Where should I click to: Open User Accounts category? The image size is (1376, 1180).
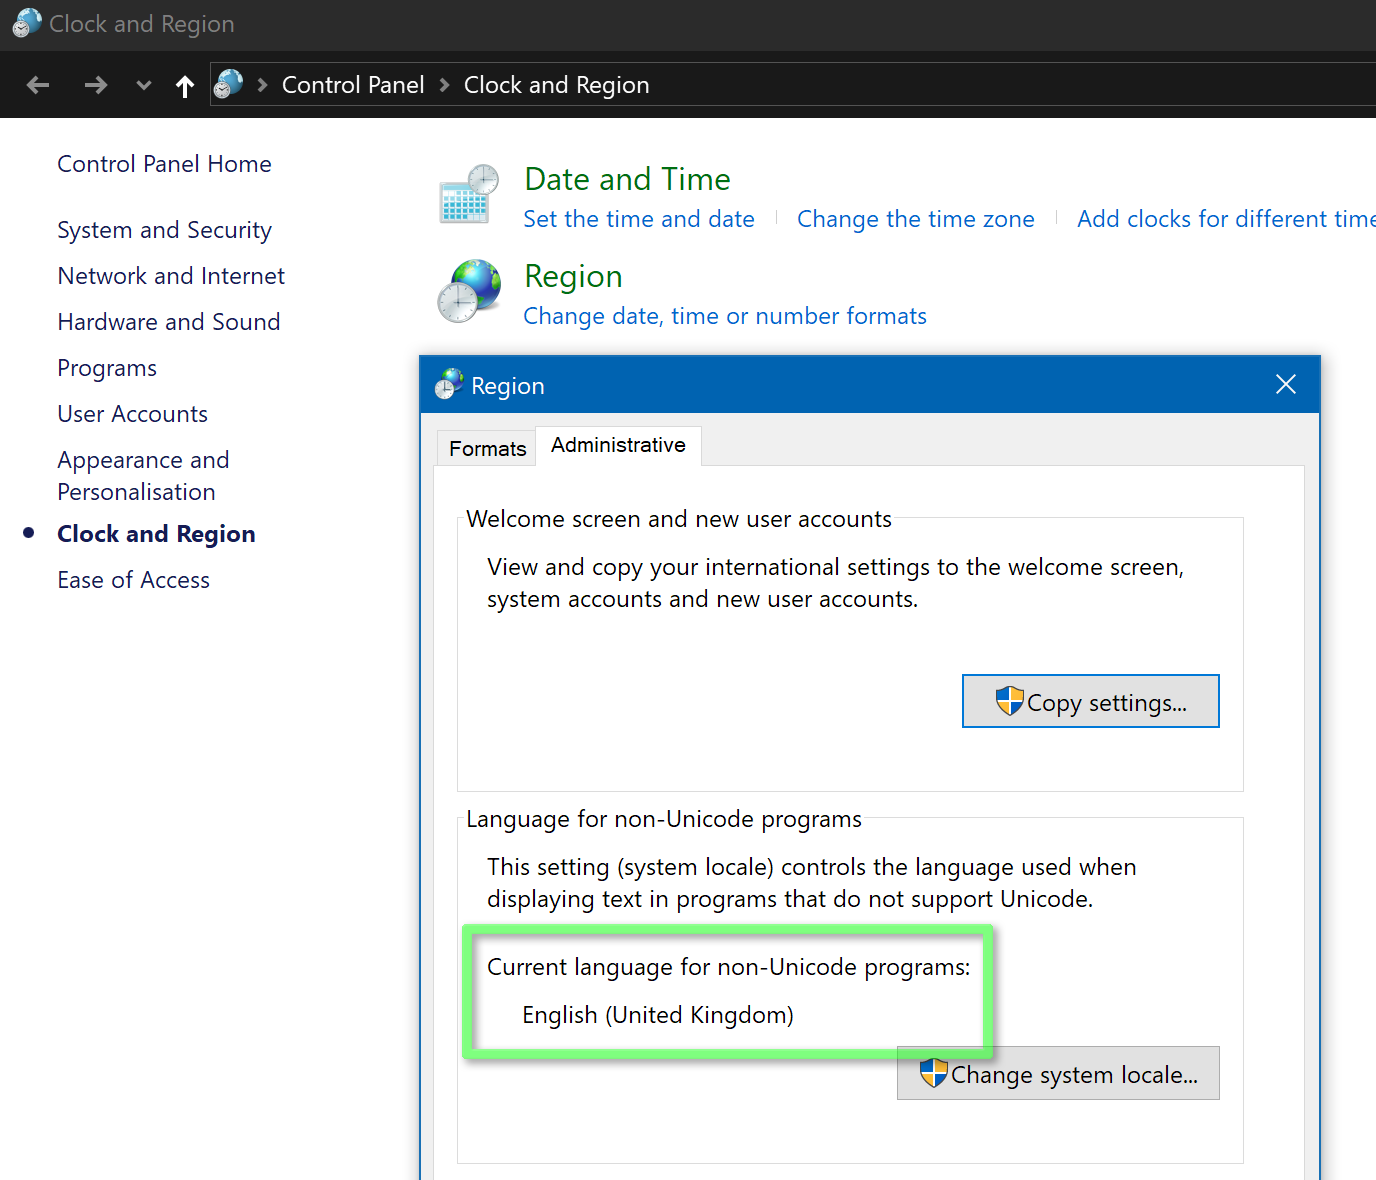133,414
